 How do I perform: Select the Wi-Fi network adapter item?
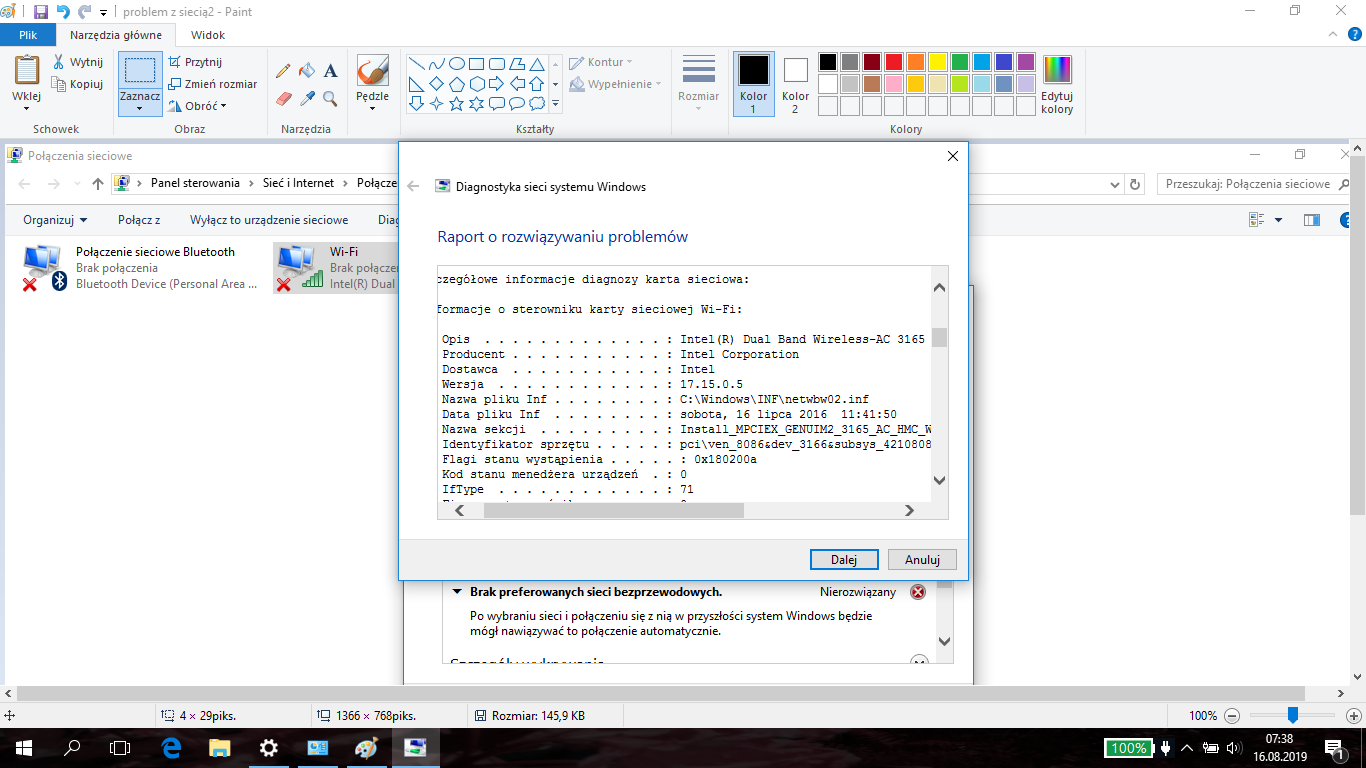(x=335, y=268)
